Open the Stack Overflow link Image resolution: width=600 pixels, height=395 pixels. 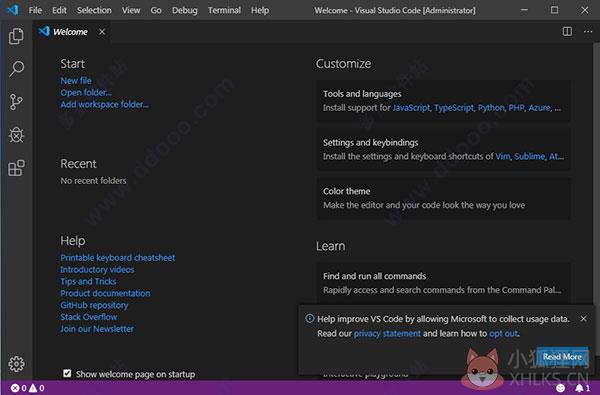tap(89, 317)
